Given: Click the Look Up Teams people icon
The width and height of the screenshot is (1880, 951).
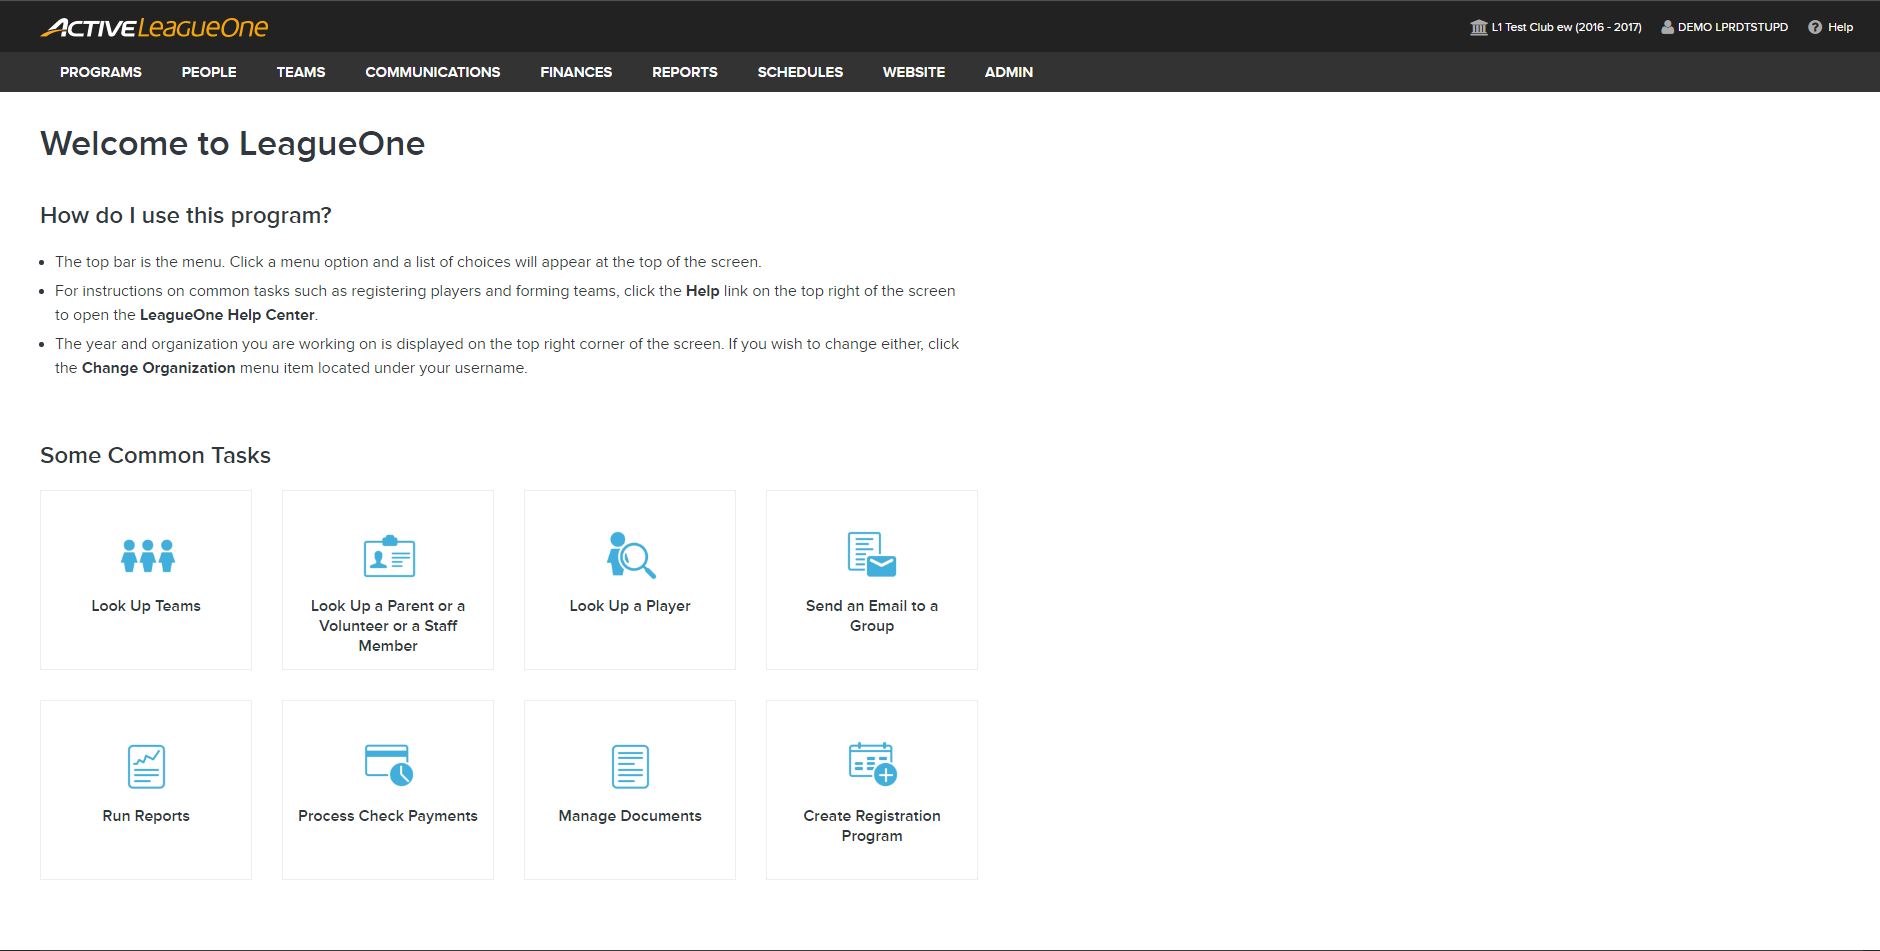Looking at the screenshot, I should (147, 556).
